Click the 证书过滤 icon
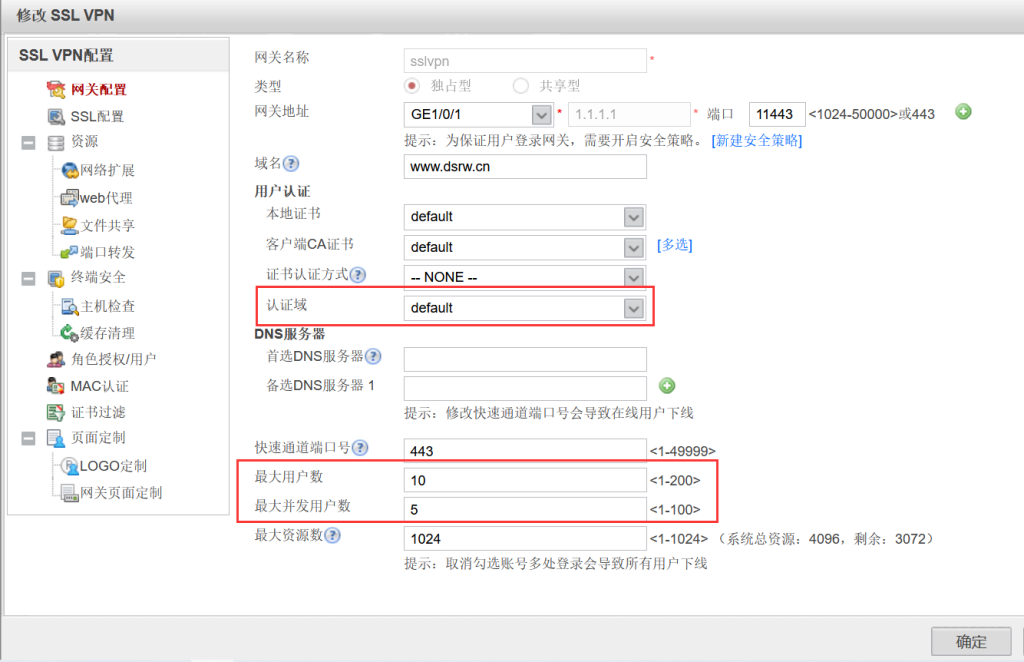This screenshot has width=1024, height=662. pos(56,413)
